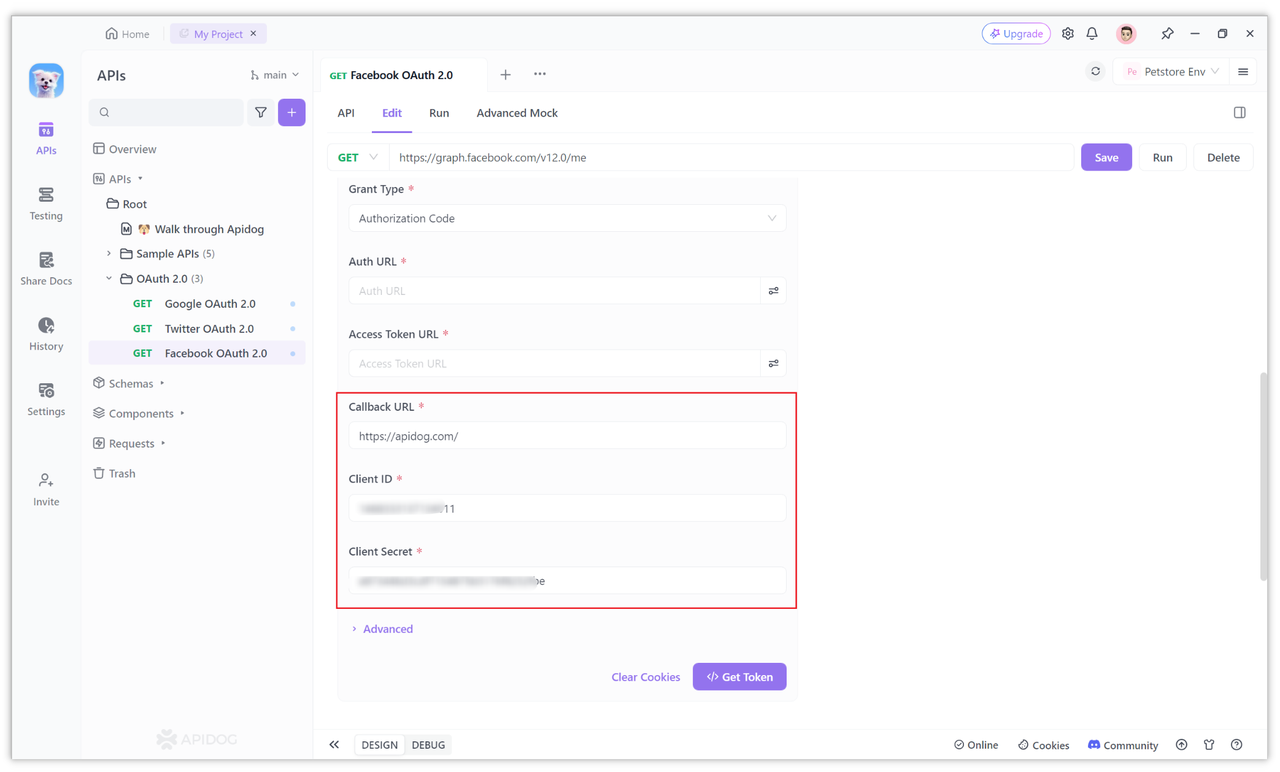Open the Settings sidebar section
This screenshot has width=1280, height=772.
[46, 398]
